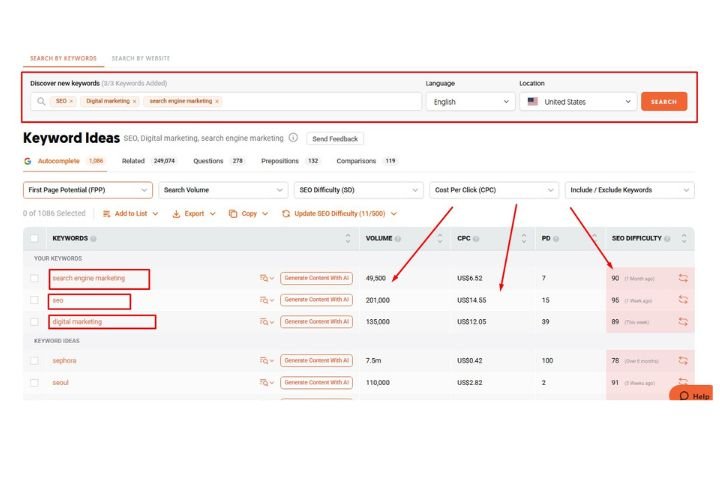Check the sephora row checkbox

(x=34, y=361)
